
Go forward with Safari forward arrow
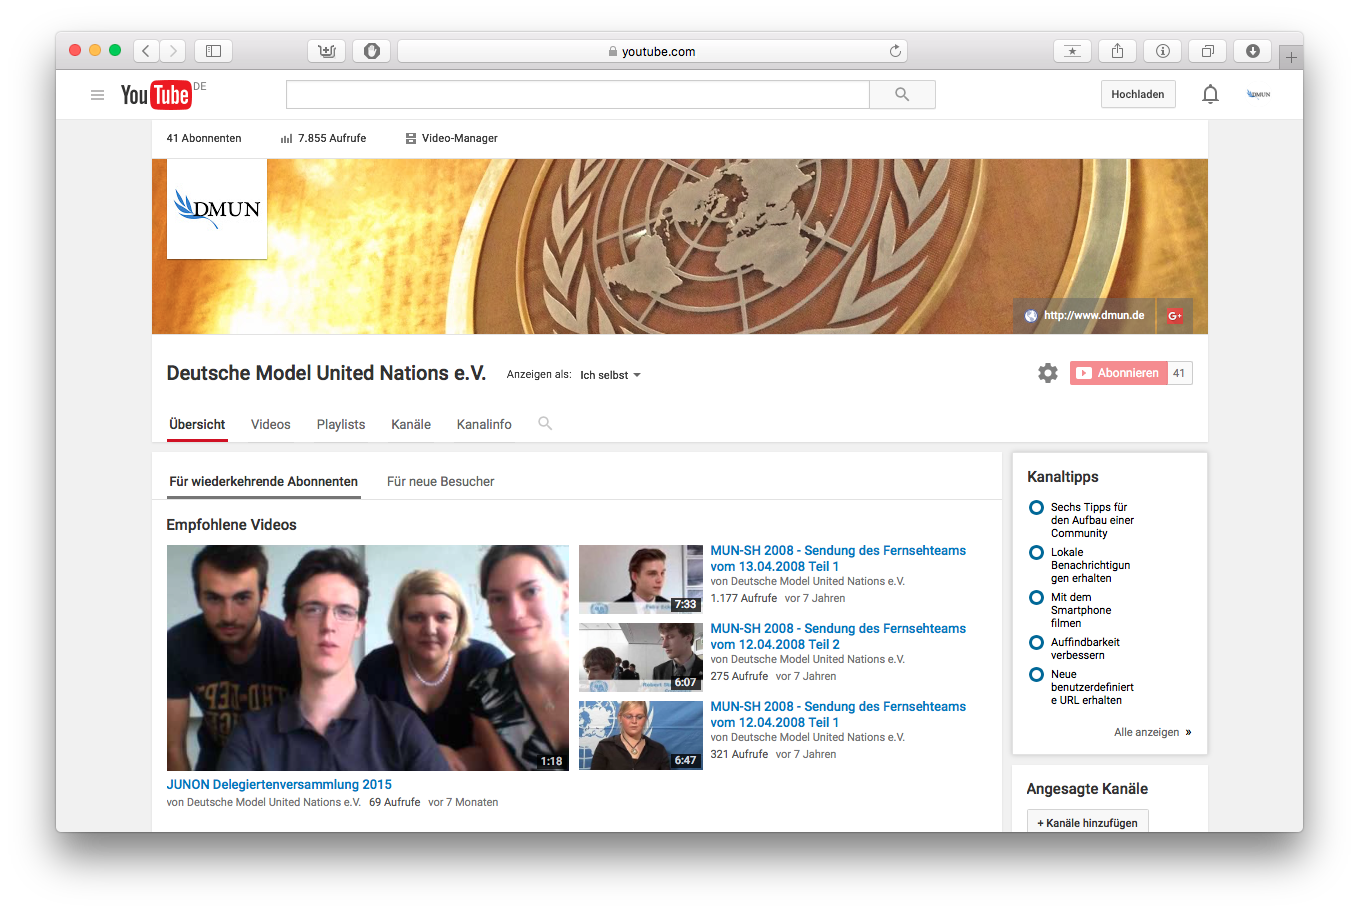(173, 51)
